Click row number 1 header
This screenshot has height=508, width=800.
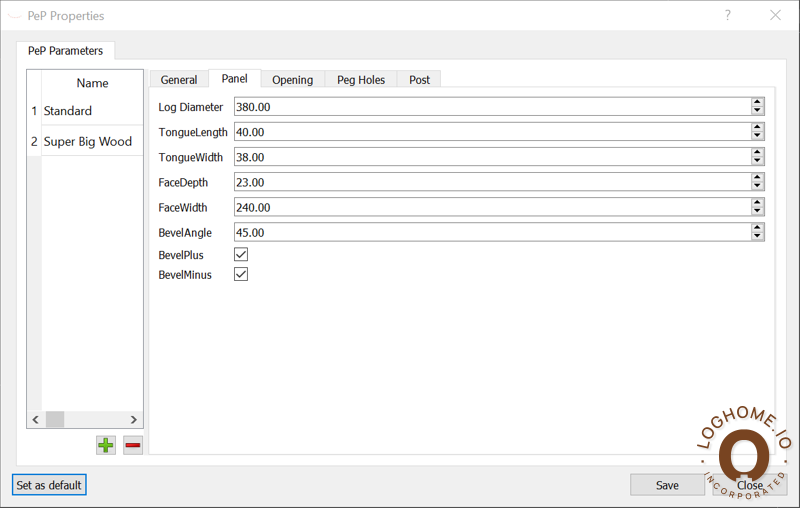[x=34, y=111]
